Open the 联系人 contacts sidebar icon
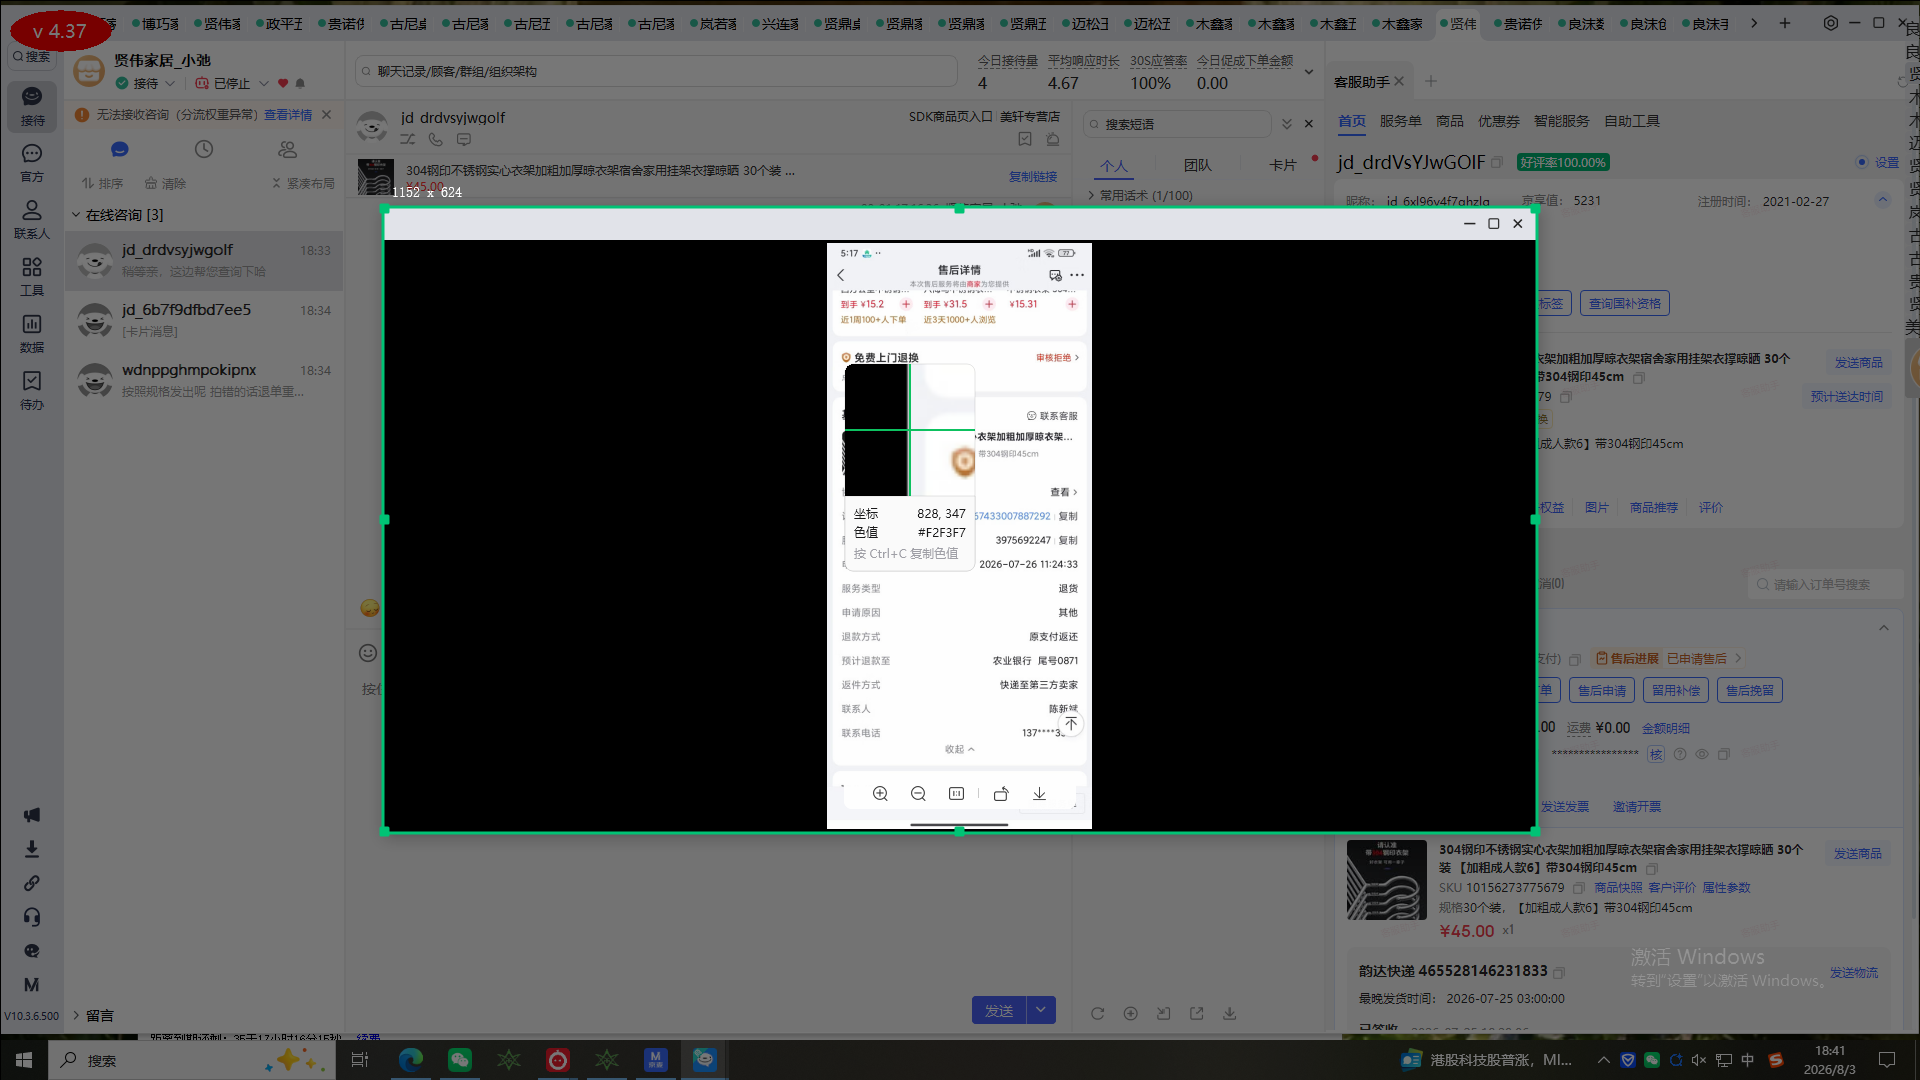The image size is (1920, 1080). [32, 219]
